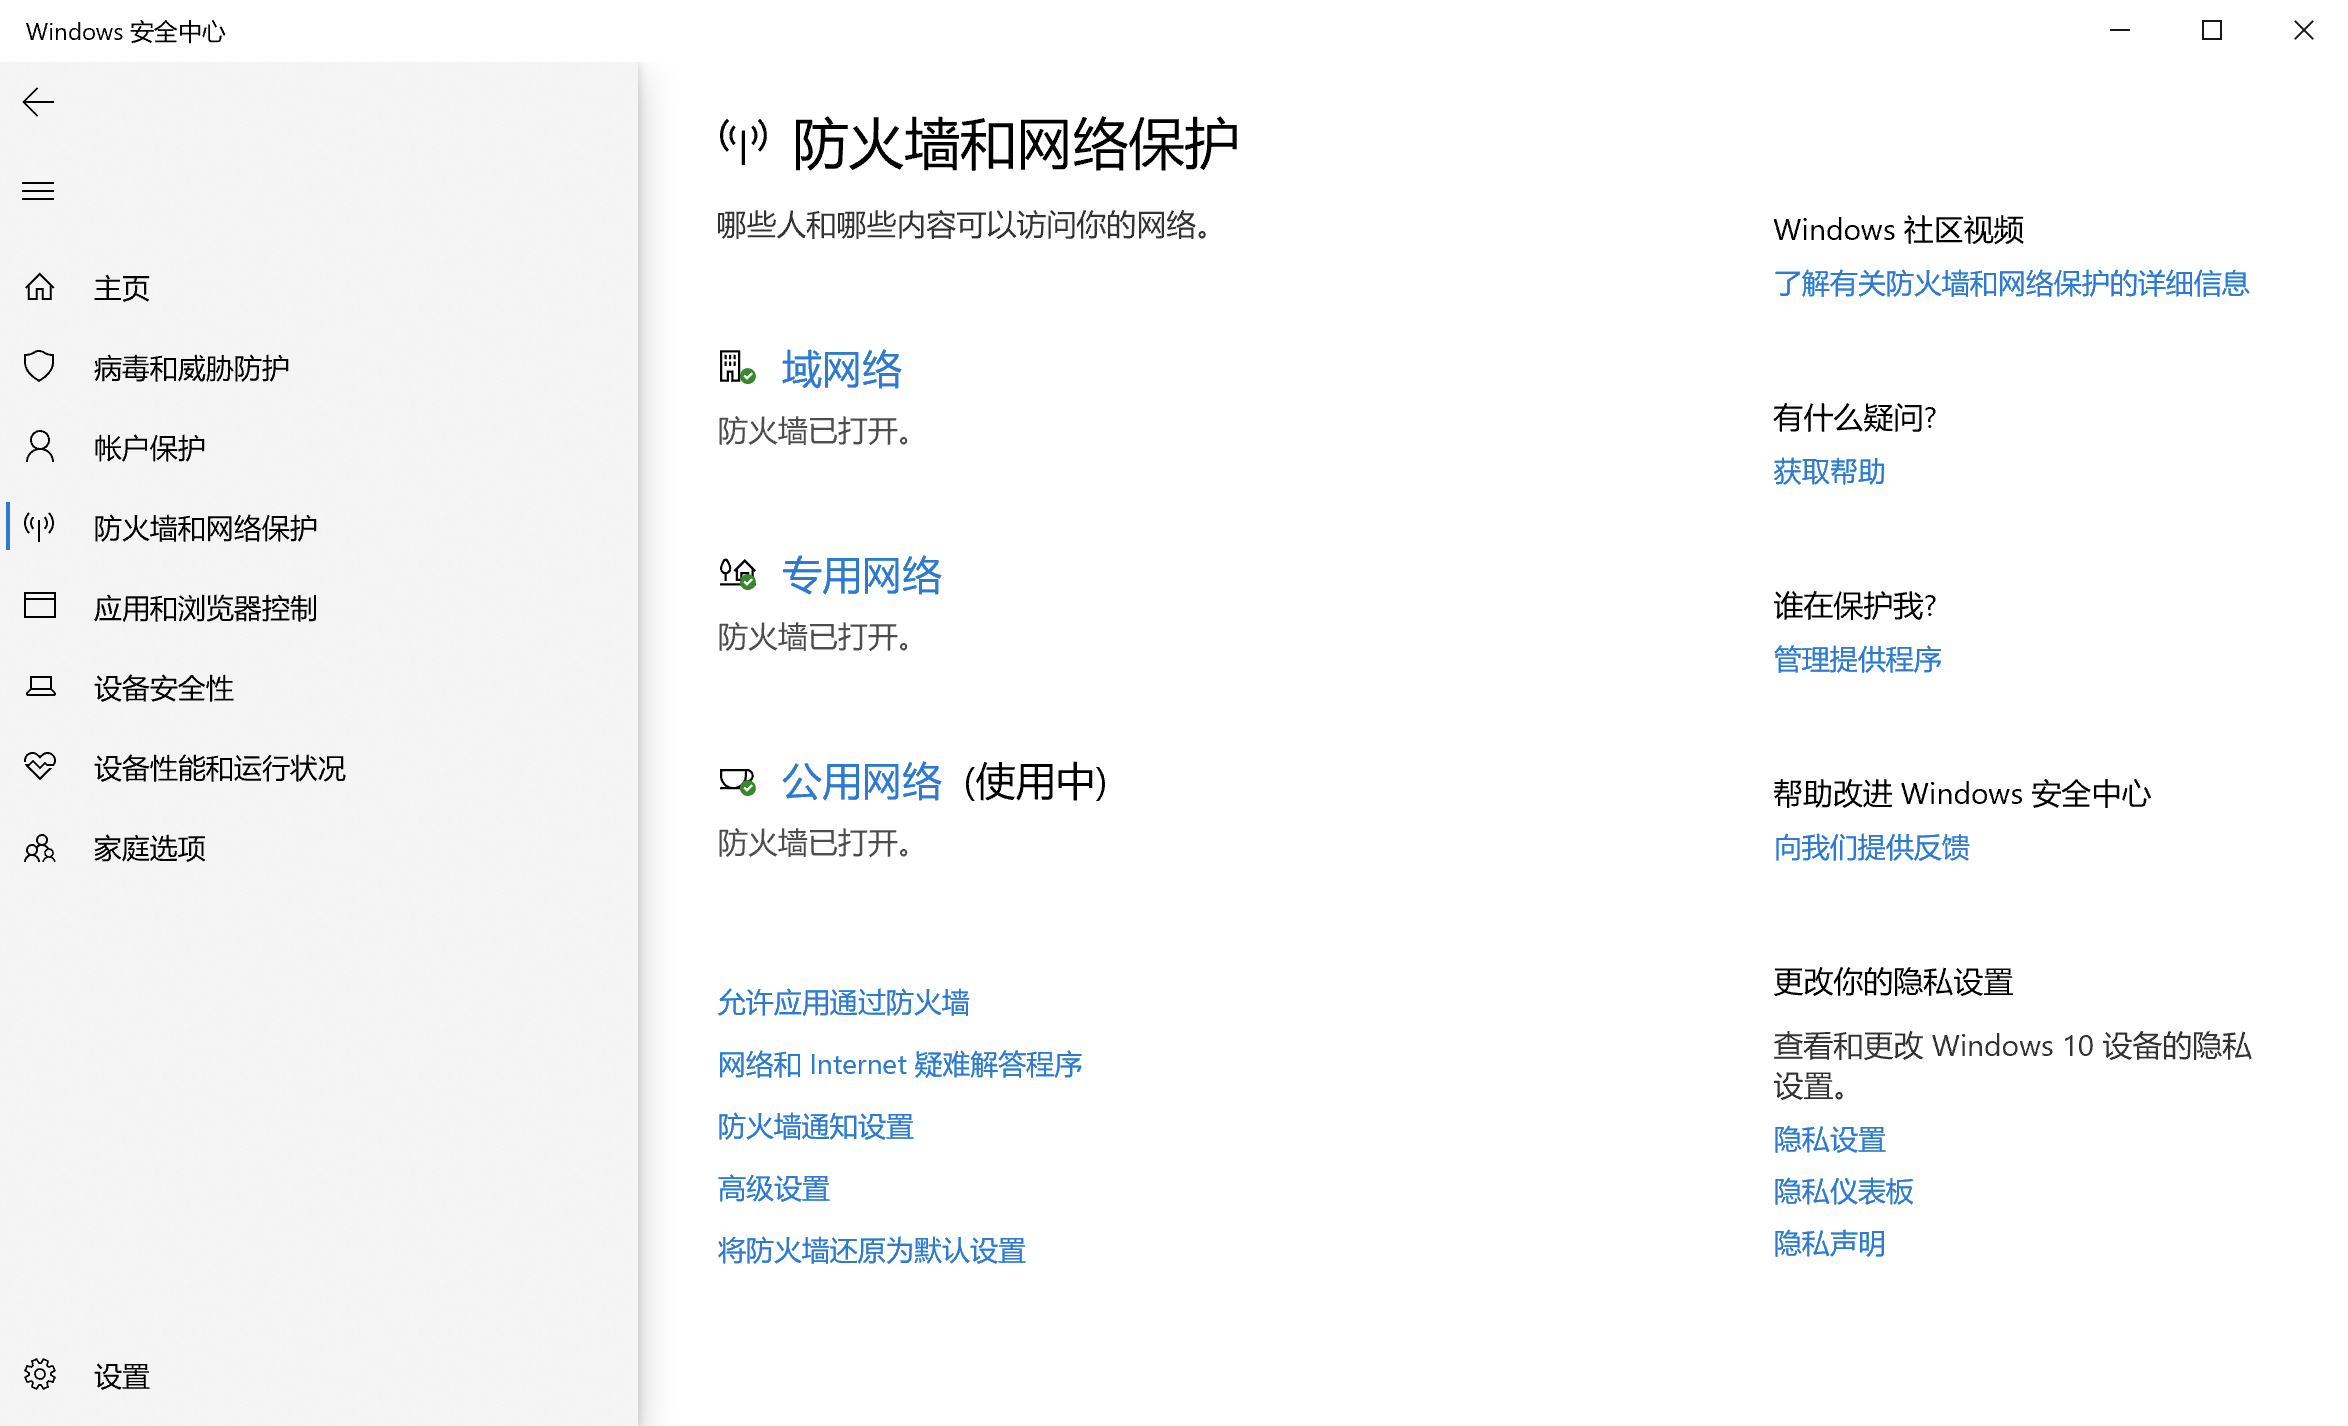Click 允许应用通过防火墙 link
The height and width of the screenshot is (1426, 2348).
tap(844, 1003)
